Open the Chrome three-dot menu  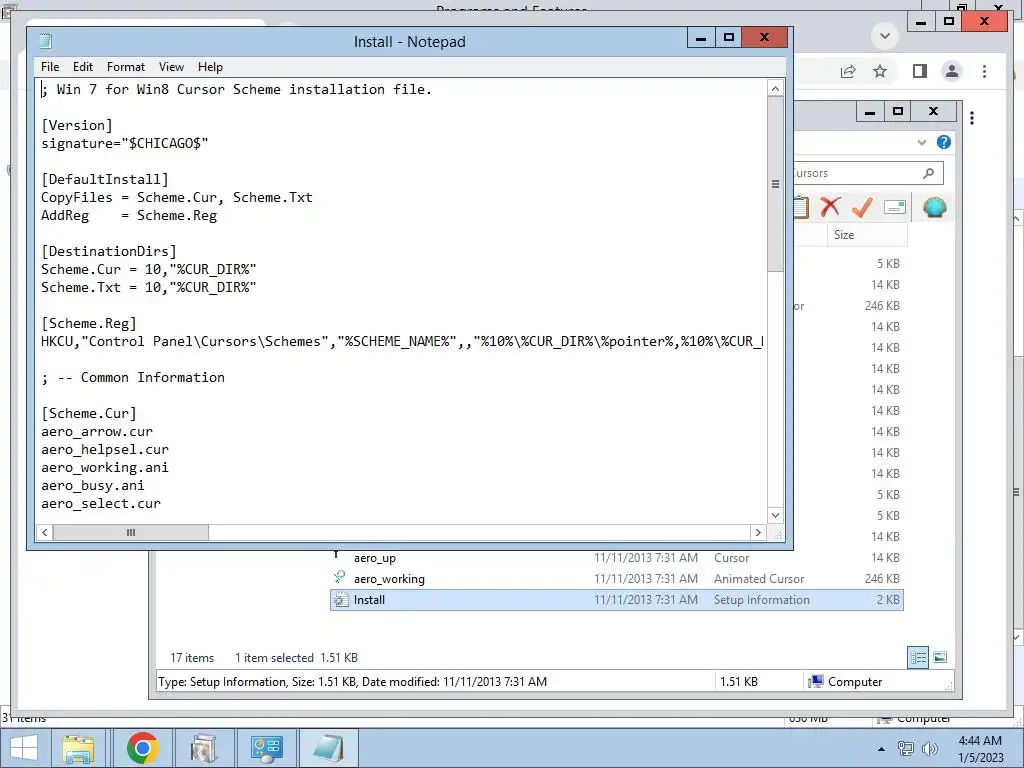[984, 71]
